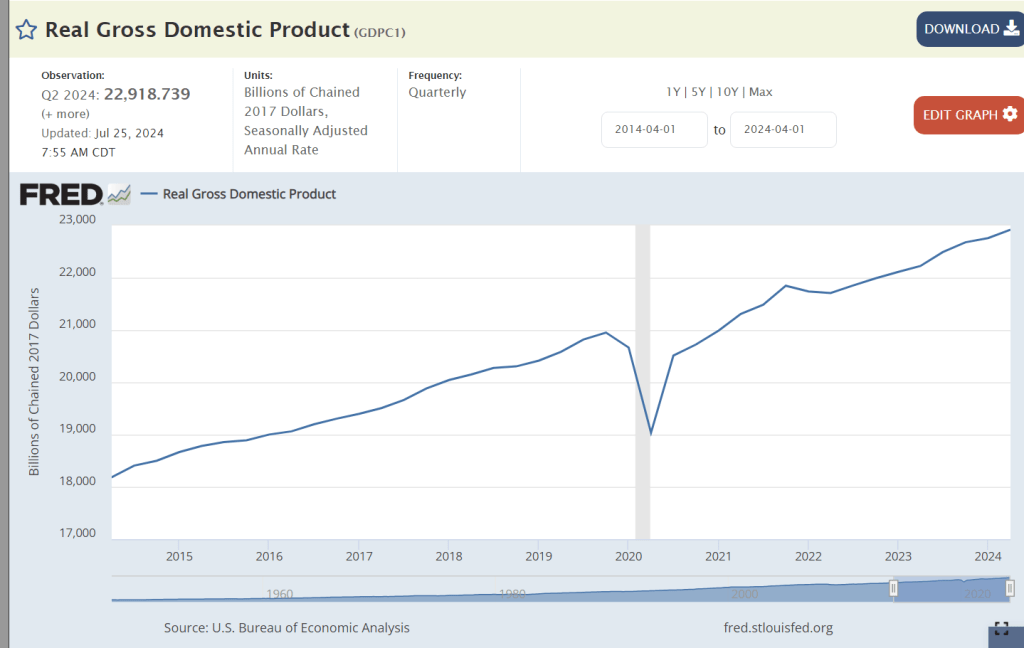The height and width of the screenshot is (648, 1024).
Task: Click the gear icon on Edit Graph
Action: pos(1010,114)
